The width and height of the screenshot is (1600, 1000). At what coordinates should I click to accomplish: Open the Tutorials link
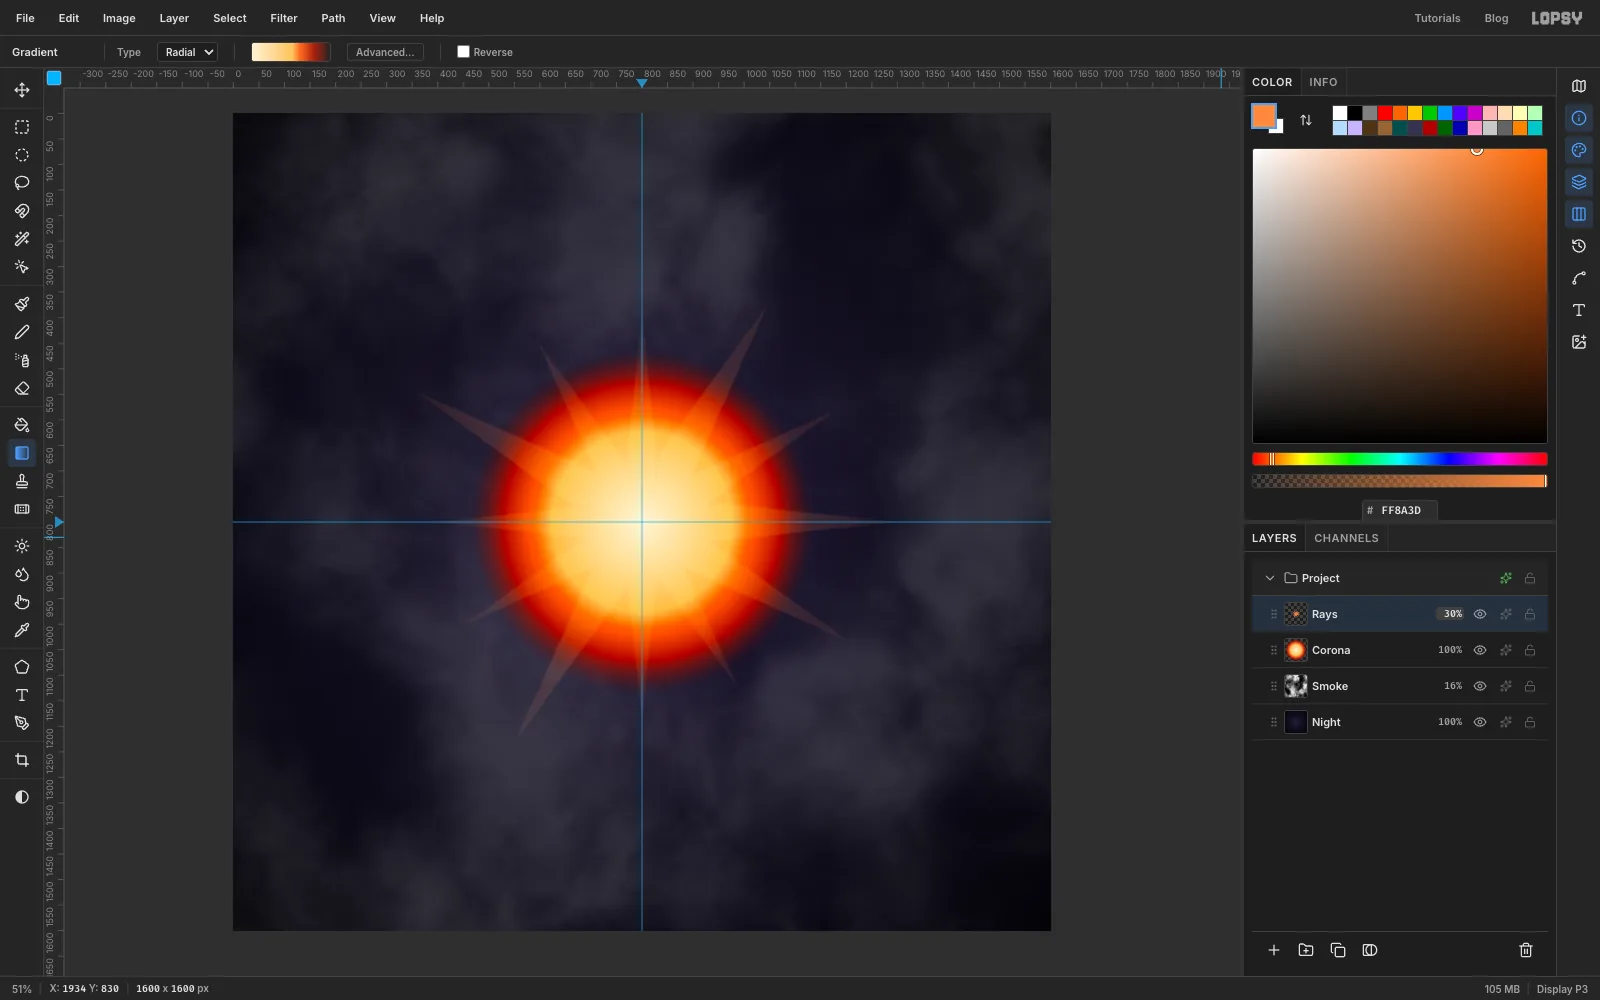[1437, 18]
